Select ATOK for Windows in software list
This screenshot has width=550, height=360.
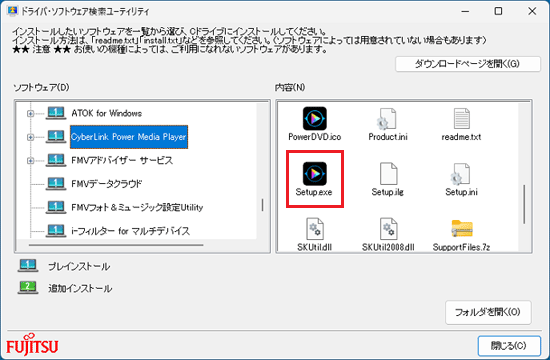[107, 113]
